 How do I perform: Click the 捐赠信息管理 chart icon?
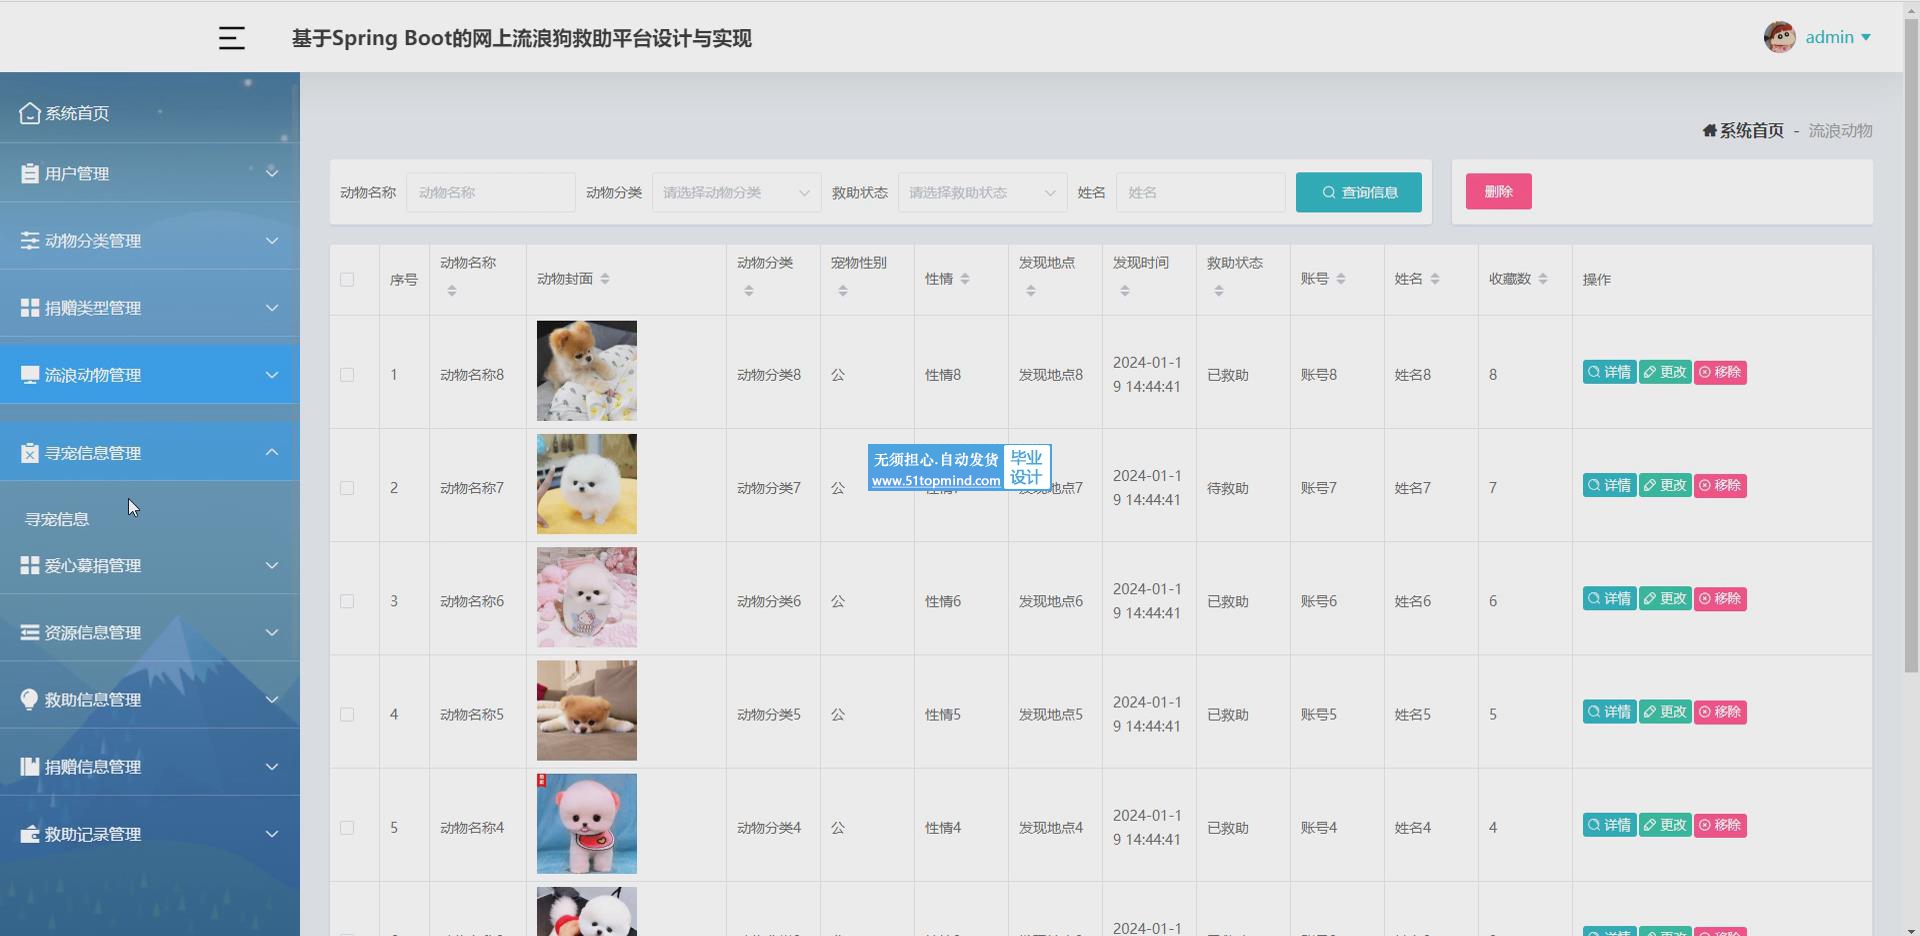30,766
